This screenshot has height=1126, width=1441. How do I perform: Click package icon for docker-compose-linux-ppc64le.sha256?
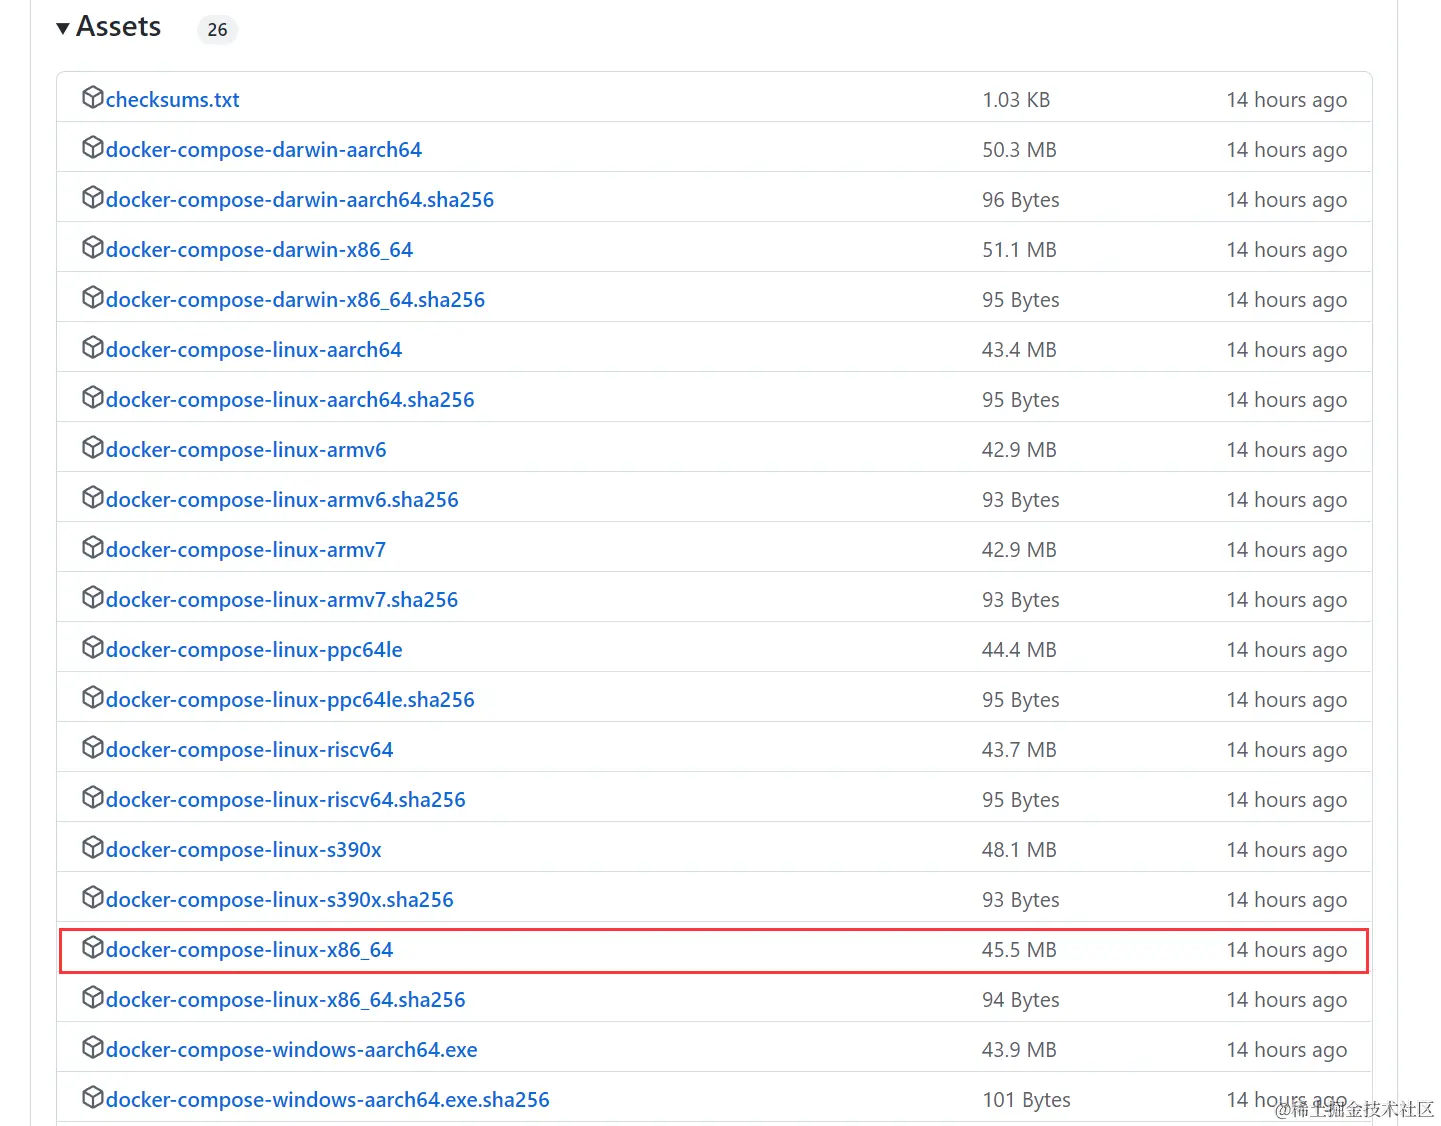pyautogui.click(x=93, y=697)
